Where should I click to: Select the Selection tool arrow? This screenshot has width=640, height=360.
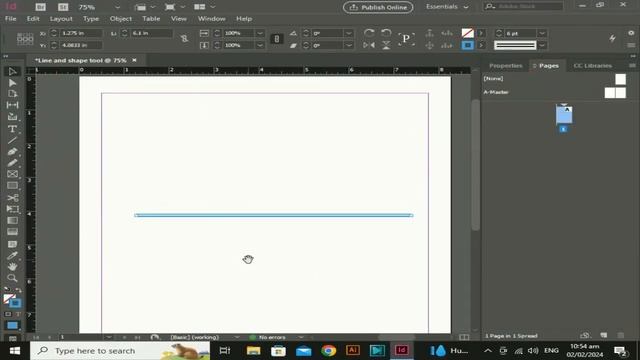[12, 71]
